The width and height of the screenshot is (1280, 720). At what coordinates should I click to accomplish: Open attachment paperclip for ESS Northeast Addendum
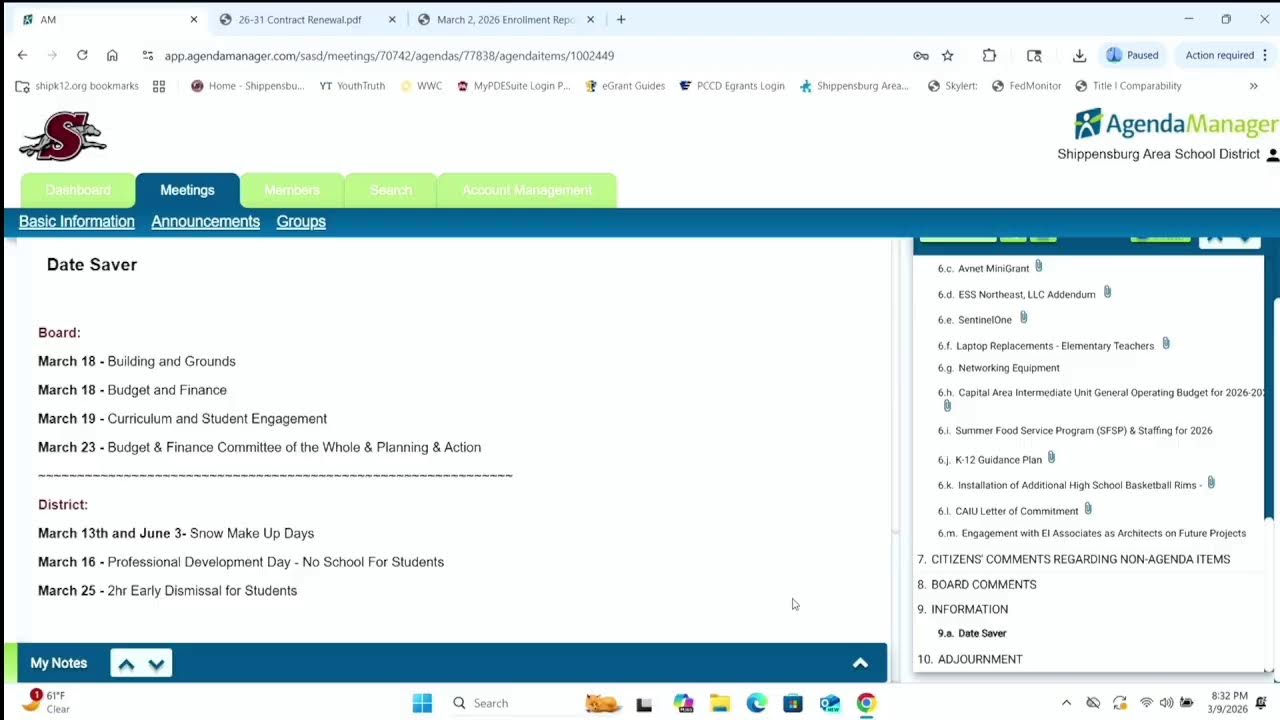pyautogui.click(x=1107, y=293)
